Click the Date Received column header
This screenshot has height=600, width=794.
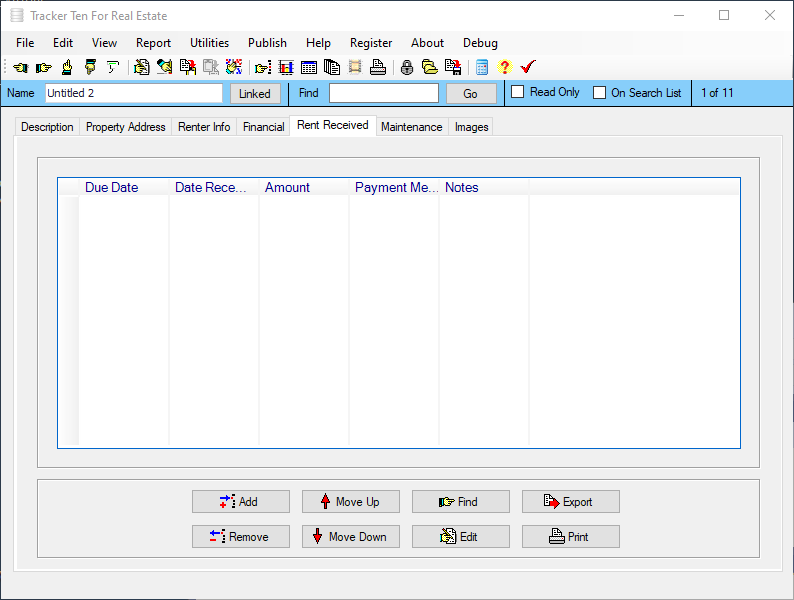pos(214,187)
